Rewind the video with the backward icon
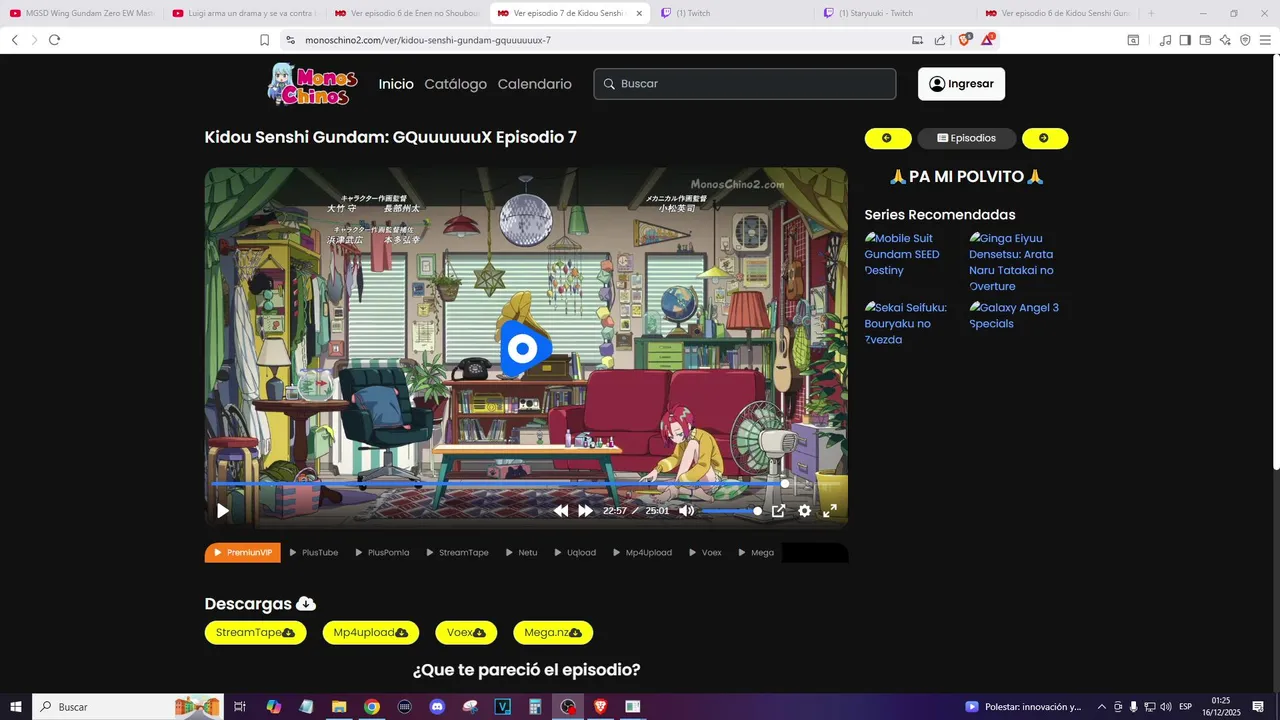Screen dimensions: 1280x720 [x=561, y=511]
